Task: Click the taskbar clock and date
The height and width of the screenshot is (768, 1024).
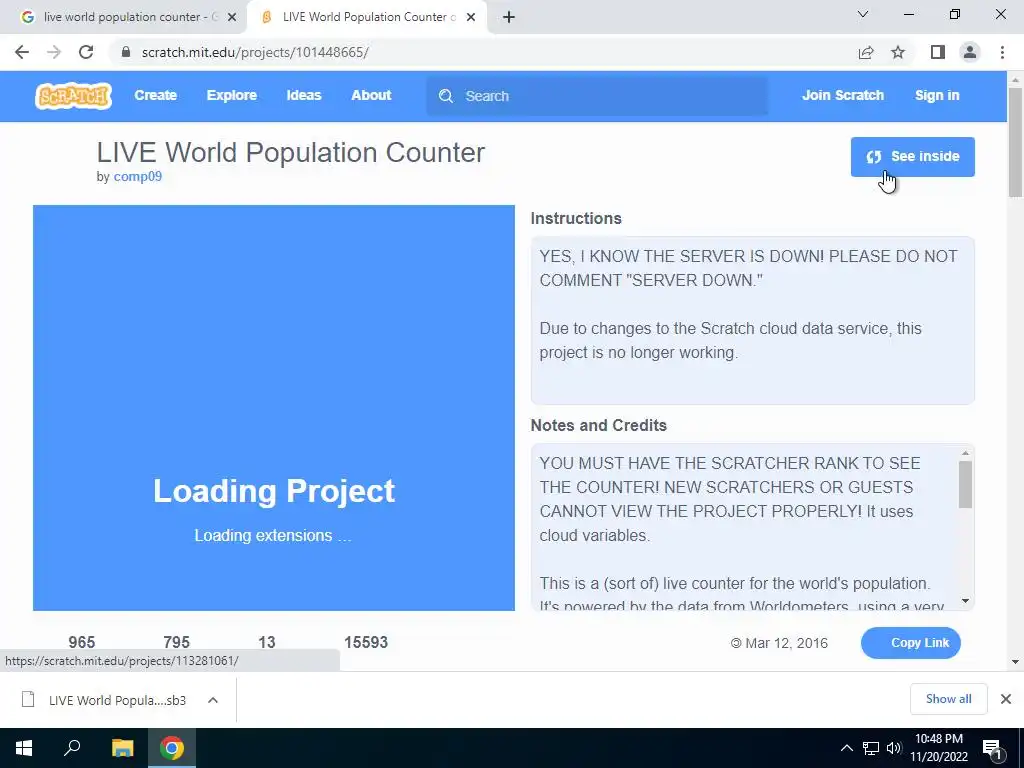Action: (x=939, y=748)
